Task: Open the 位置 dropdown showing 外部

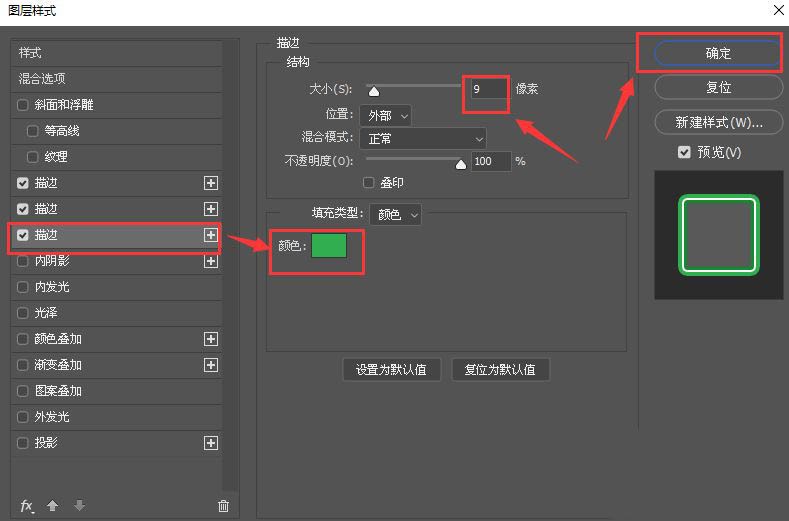Action: 384,115
